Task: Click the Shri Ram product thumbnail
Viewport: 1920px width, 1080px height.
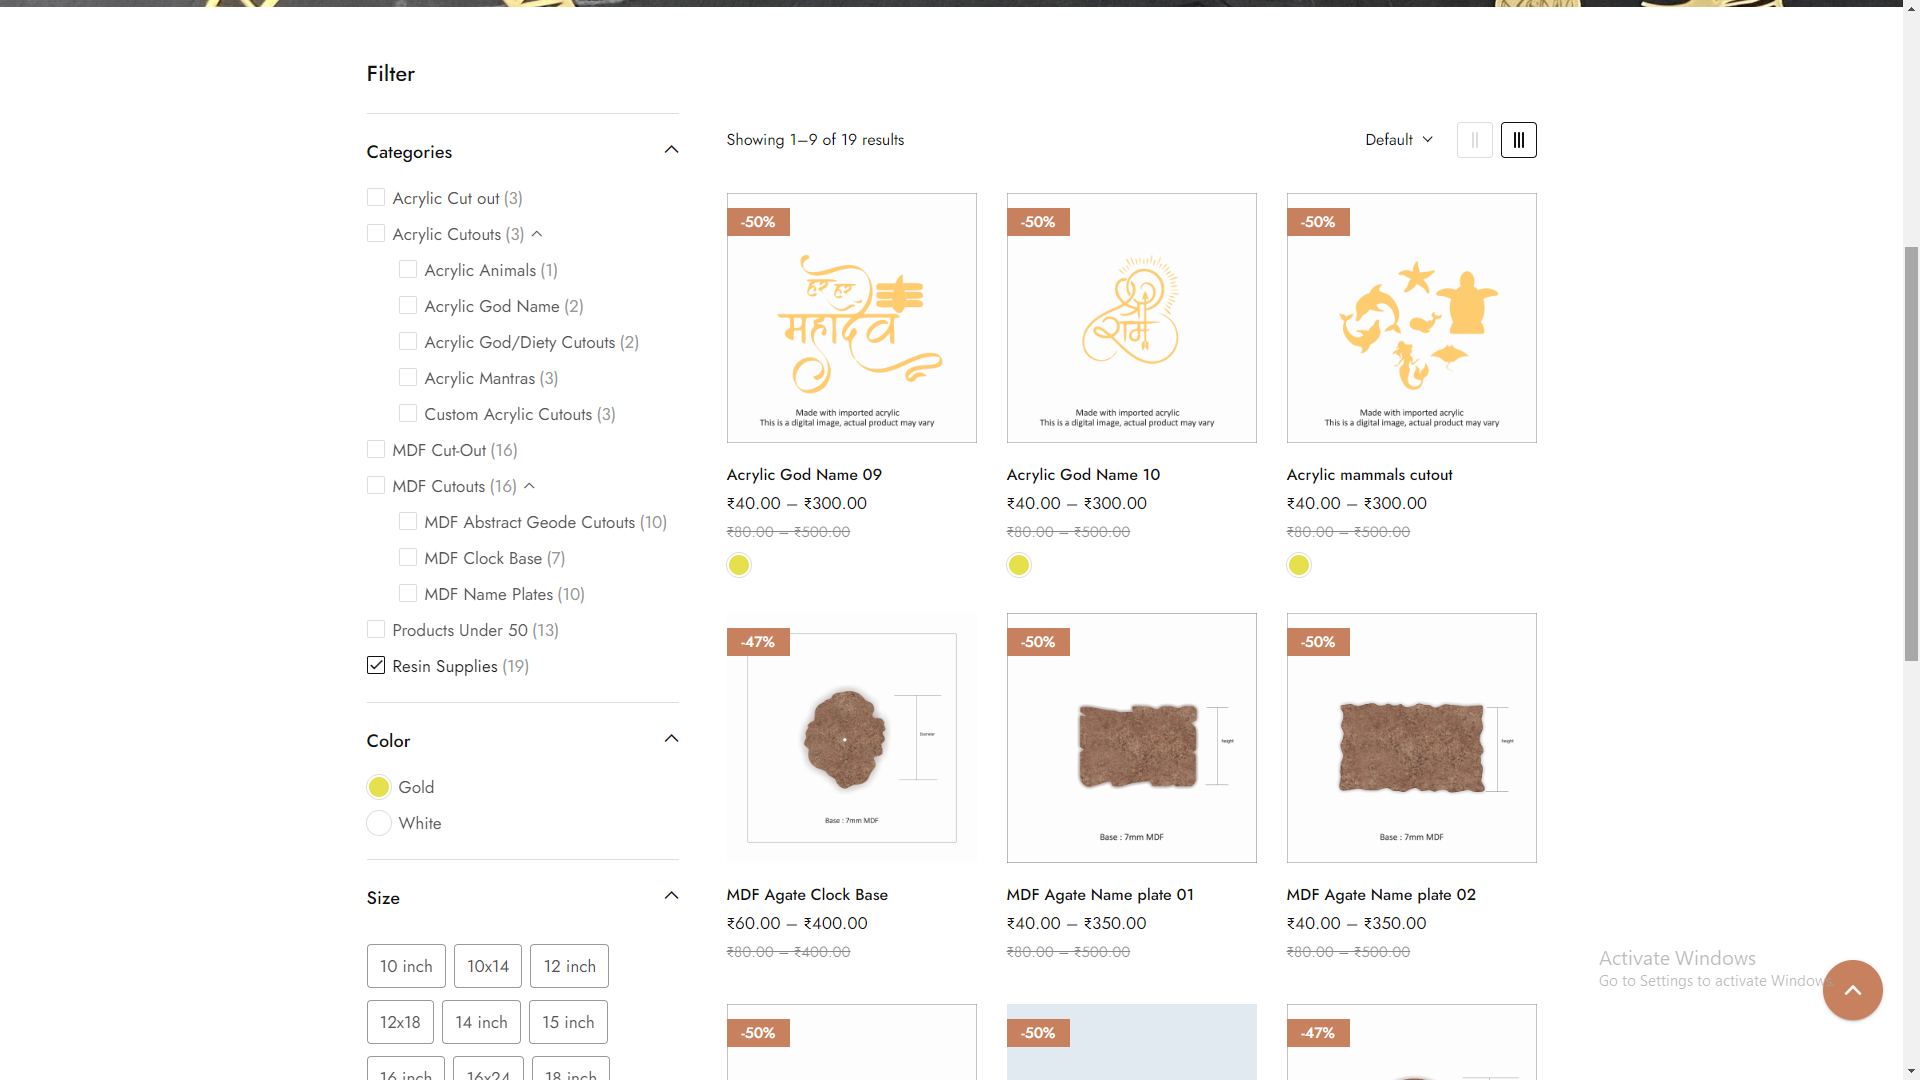Action: tap(1132, 318)
